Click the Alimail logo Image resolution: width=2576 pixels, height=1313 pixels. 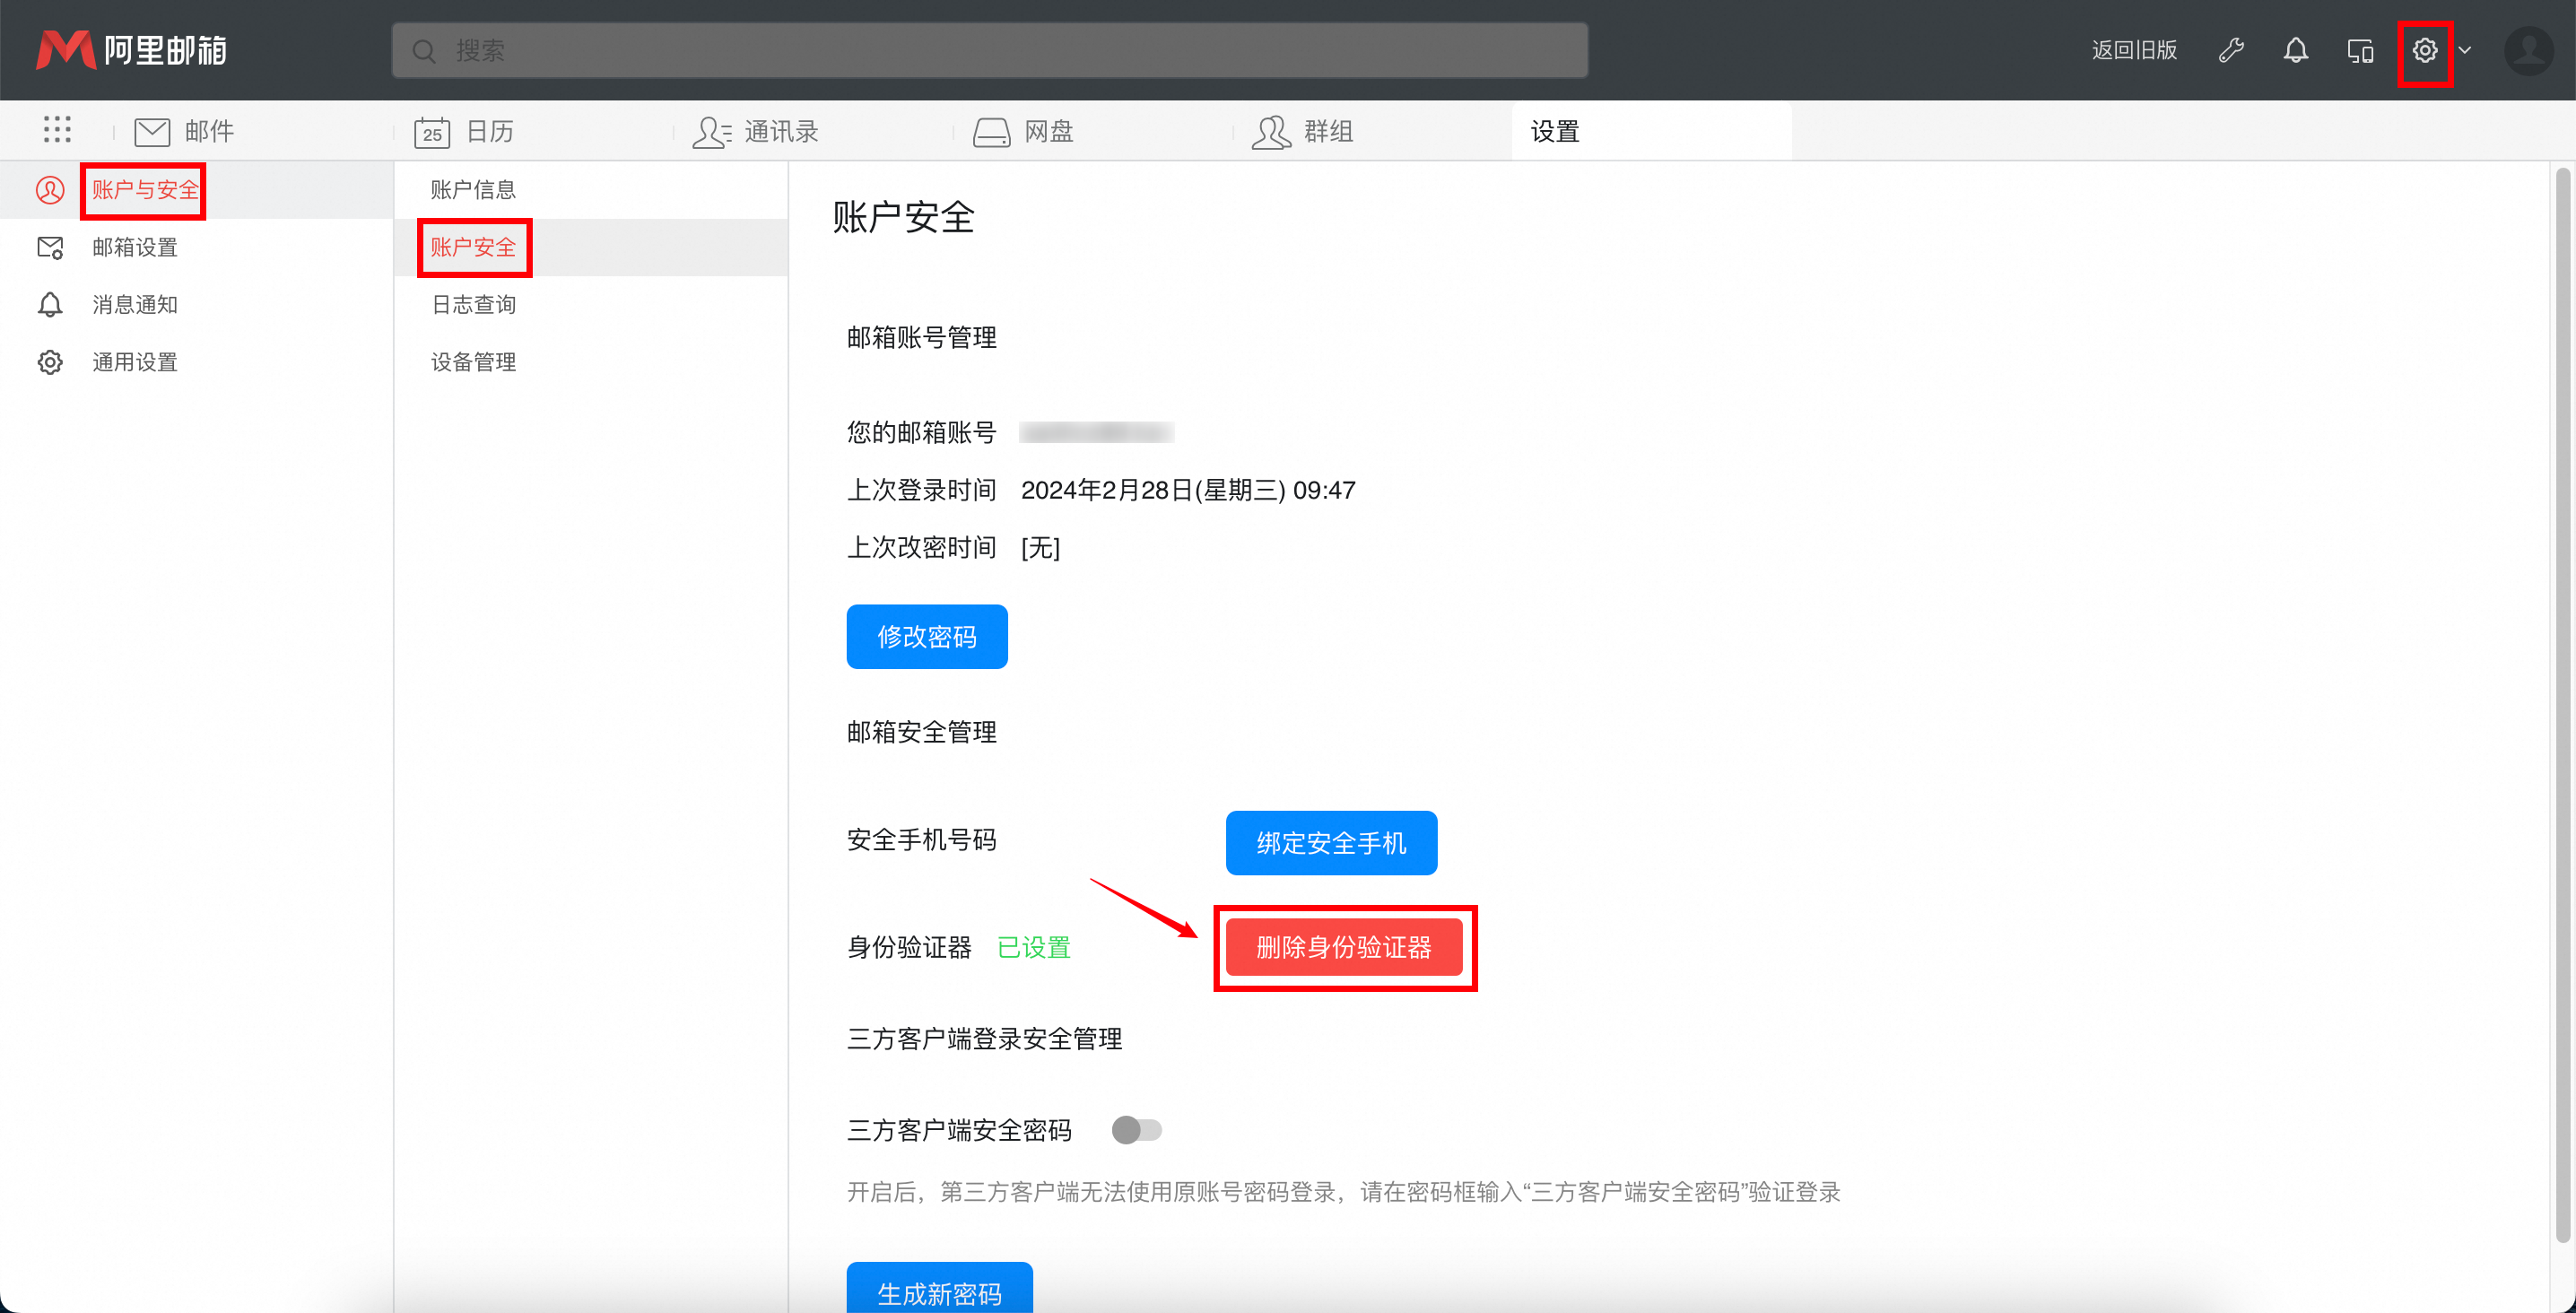pos(131,50)
